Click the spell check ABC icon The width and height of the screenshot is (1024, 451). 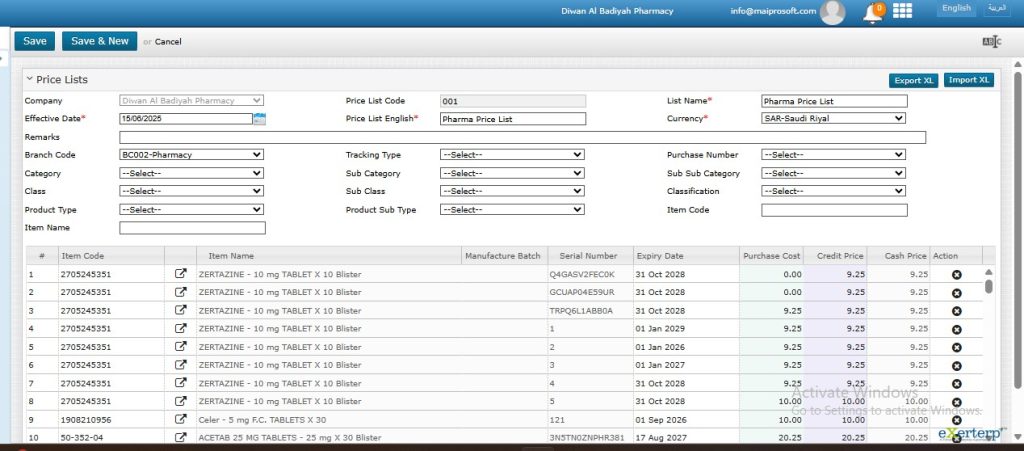pyautogui.click(x=991, y=42)
